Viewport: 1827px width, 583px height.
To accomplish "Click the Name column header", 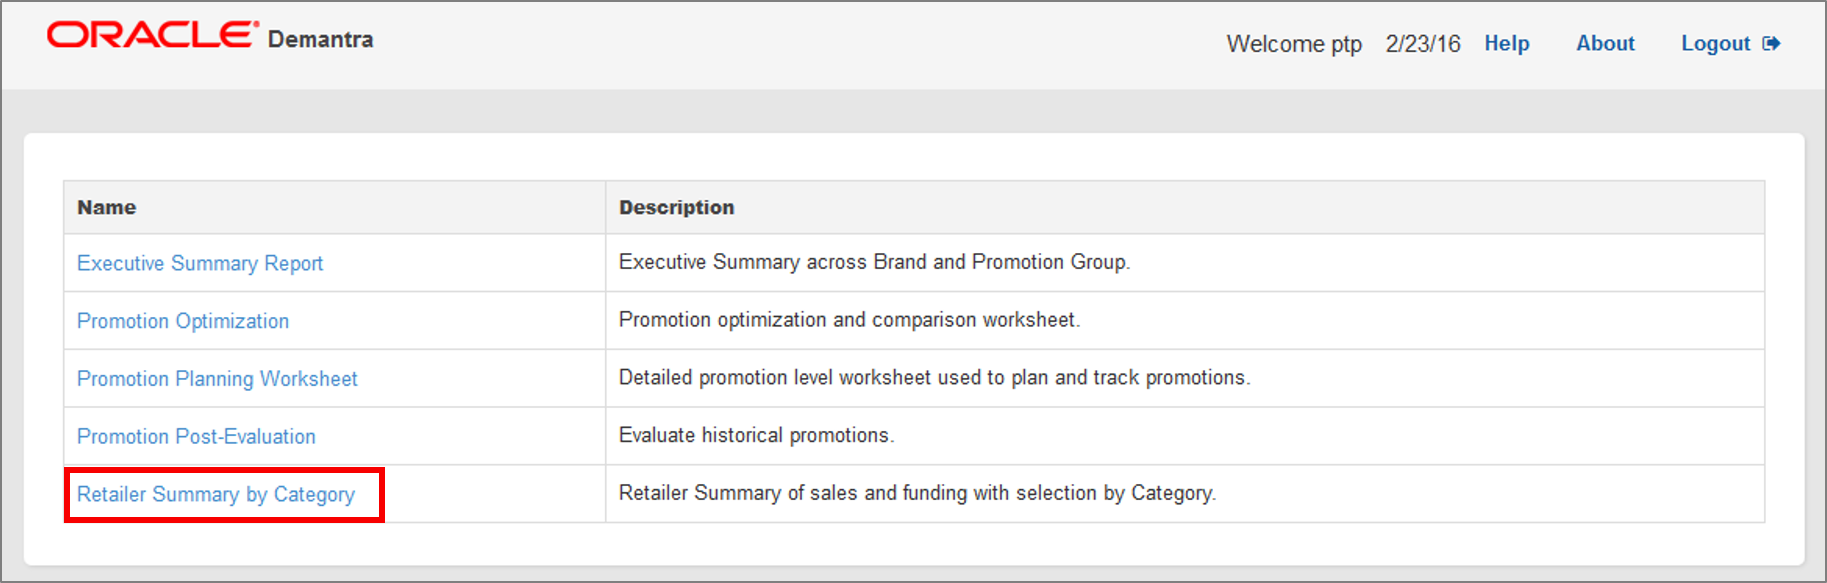I will click(x=106, y=207).
